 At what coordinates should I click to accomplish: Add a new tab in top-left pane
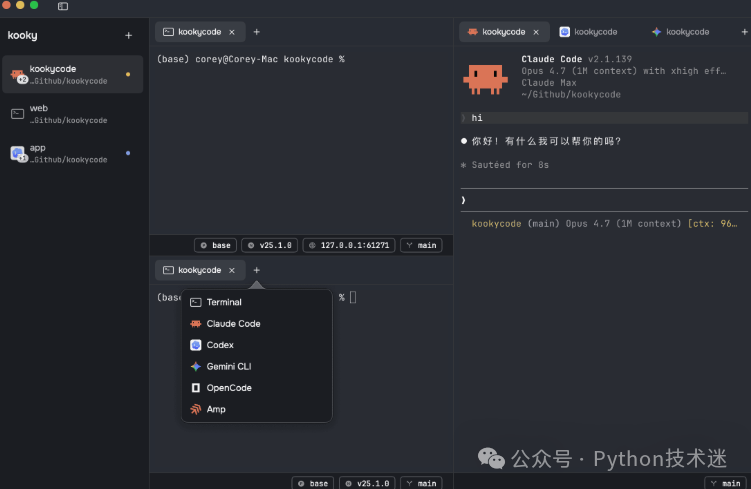(257, 32)
